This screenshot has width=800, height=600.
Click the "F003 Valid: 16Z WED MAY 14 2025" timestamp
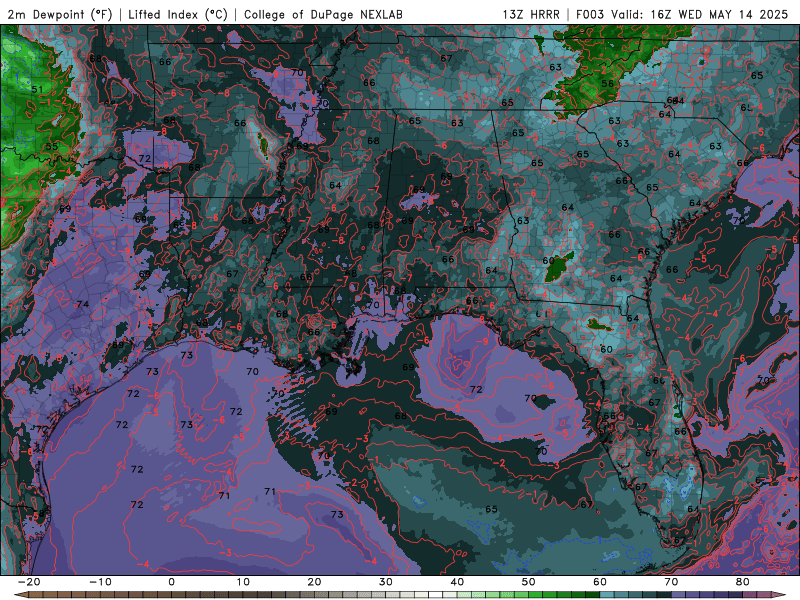coord(682,14)
